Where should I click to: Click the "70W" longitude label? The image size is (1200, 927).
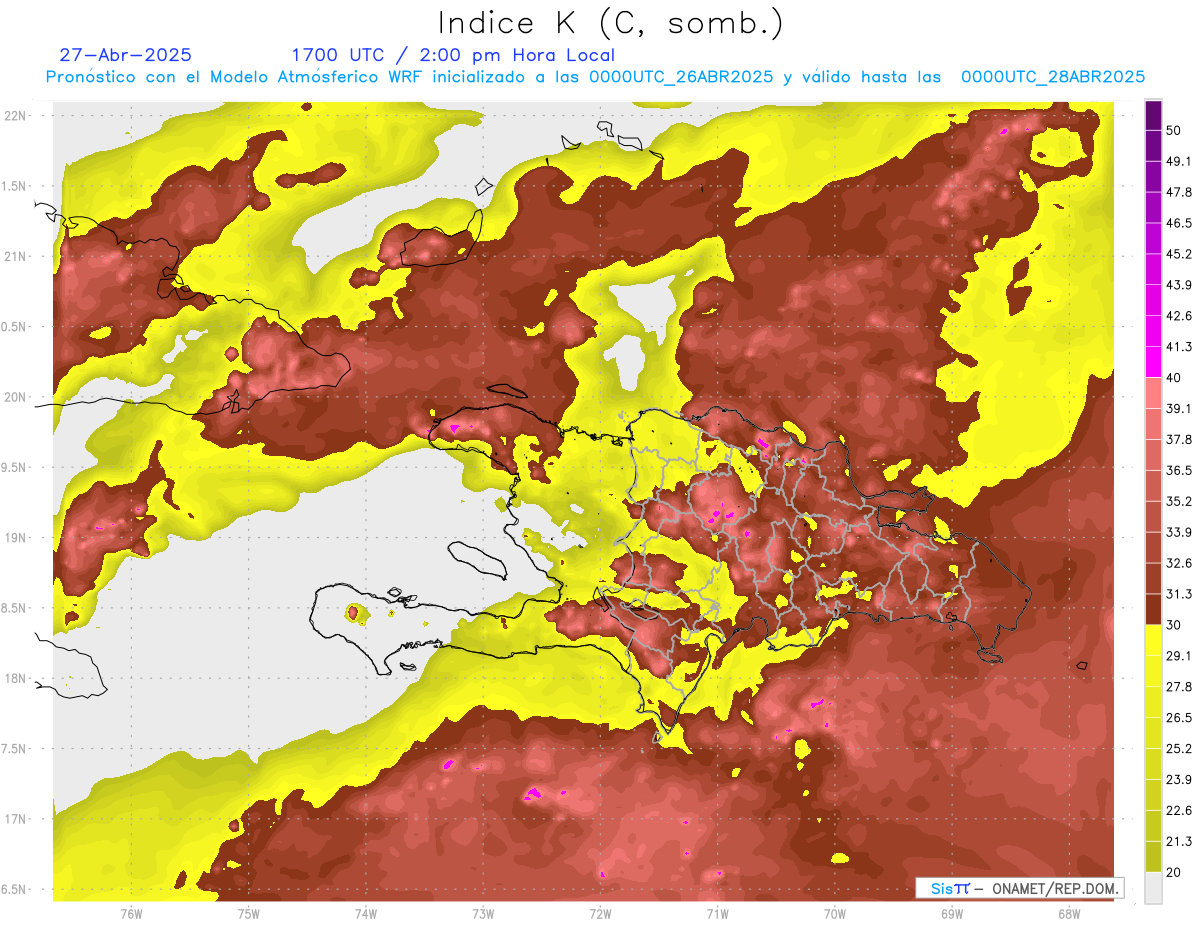pyautogui.click(x=834, y=913)
